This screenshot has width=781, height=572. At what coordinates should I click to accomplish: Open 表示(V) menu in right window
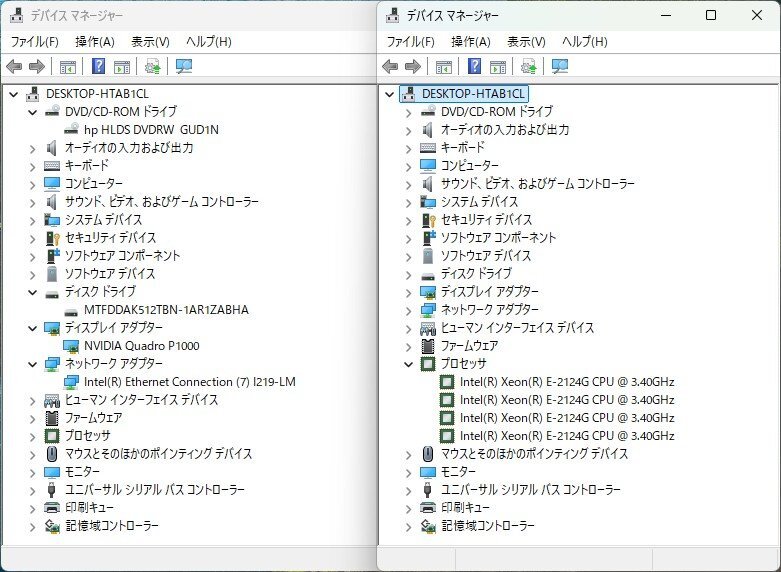click(x=526, y=42)
